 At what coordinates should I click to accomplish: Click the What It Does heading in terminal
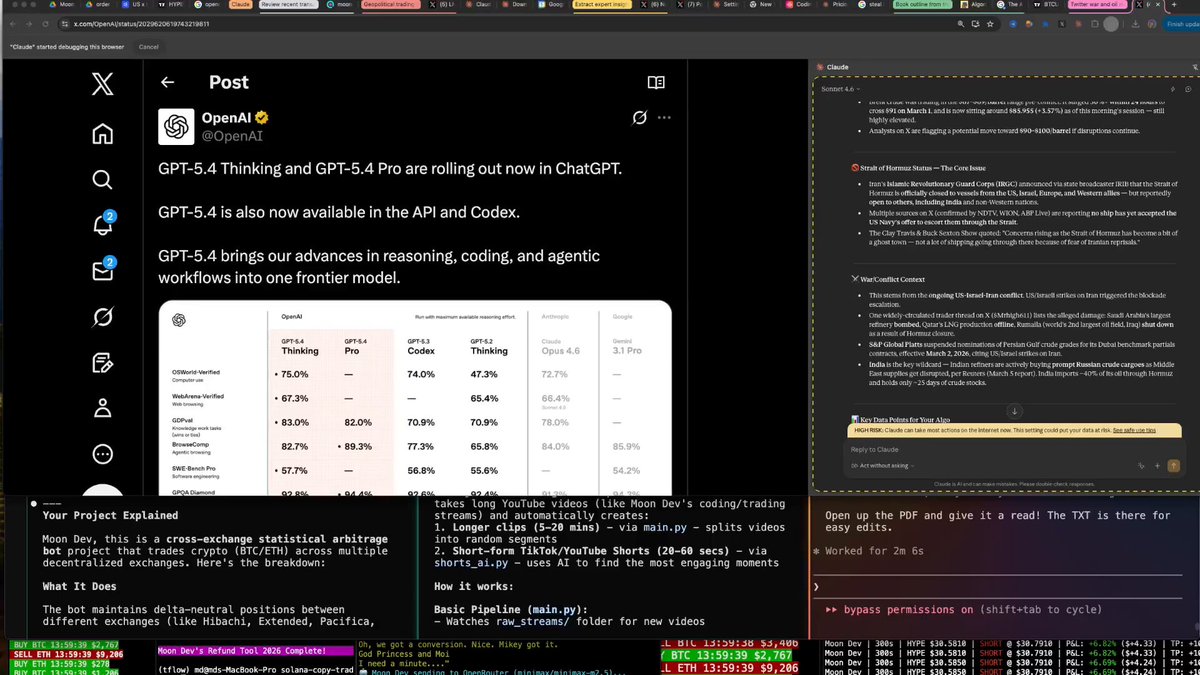tap(79, 586)
